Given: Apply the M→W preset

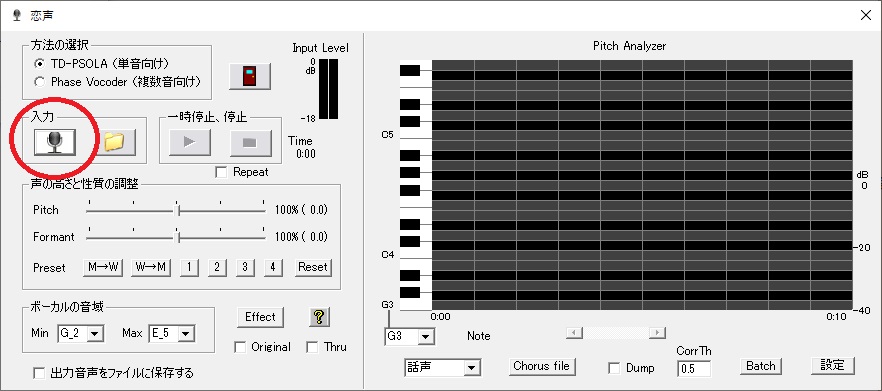Looking at the screenshot, I should 103,267.
